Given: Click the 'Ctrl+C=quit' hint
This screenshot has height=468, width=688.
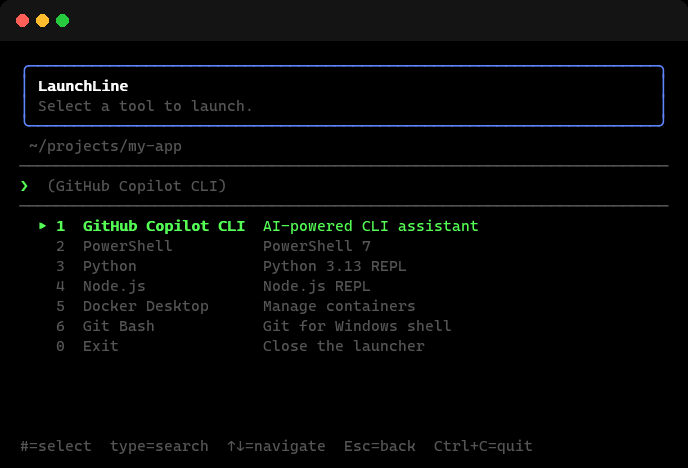Looking at the screenshot, I should [483, 446].
